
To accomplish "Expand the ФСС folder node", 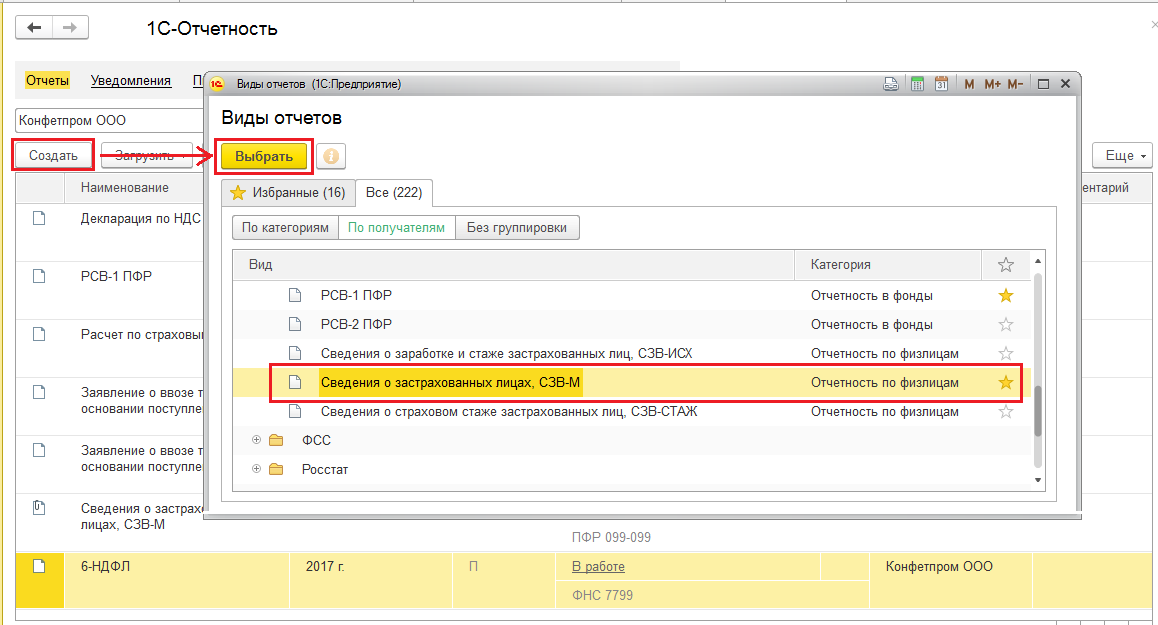I will (x=257, y=440).
